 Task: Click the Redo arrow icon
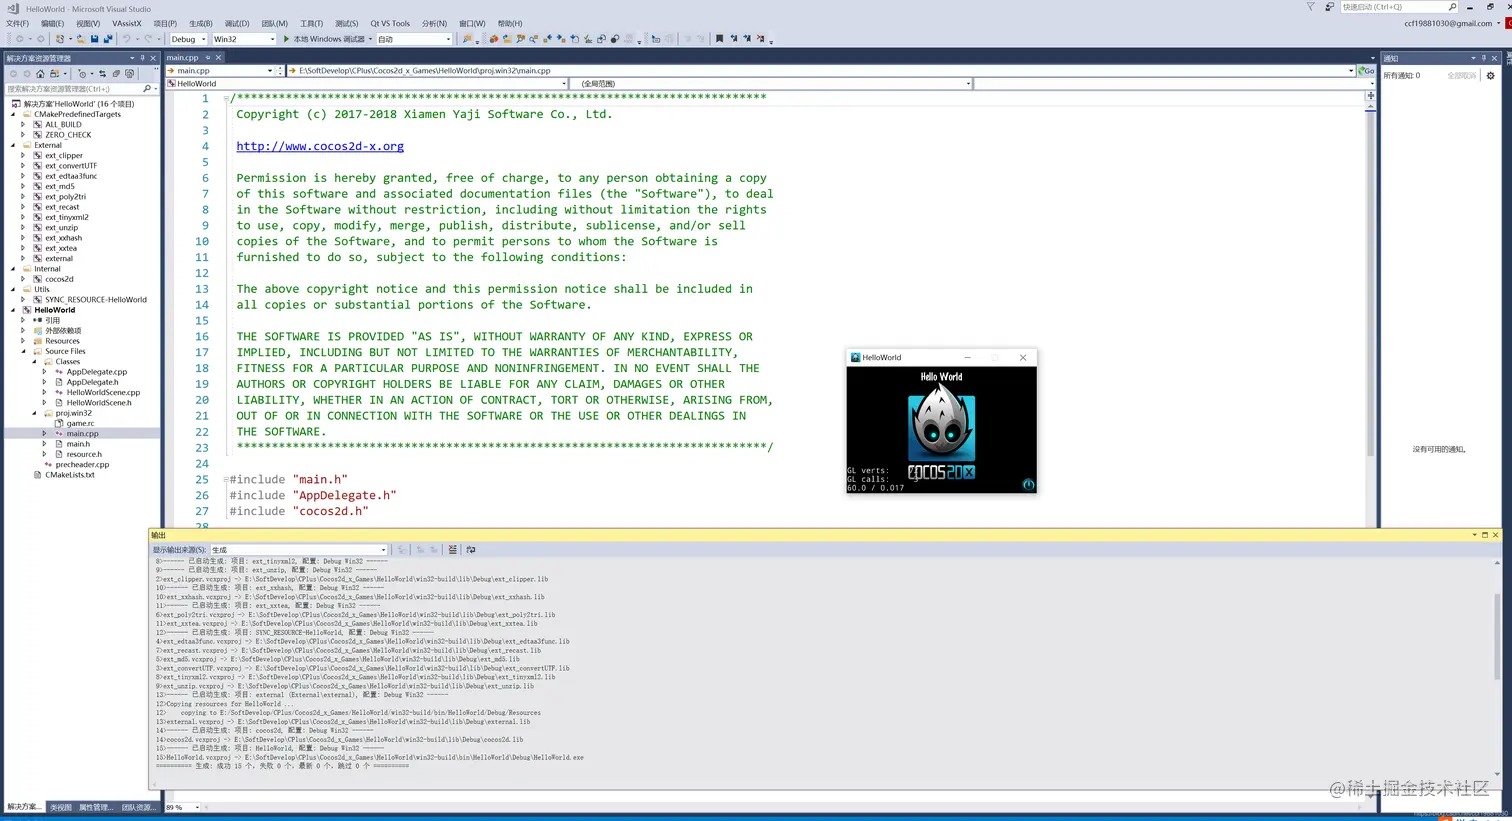tap(148, 39)
